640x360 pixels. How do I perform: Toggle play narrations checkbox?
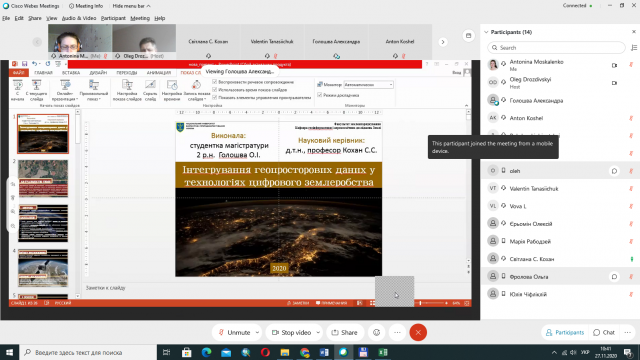(x=215, y=82)
